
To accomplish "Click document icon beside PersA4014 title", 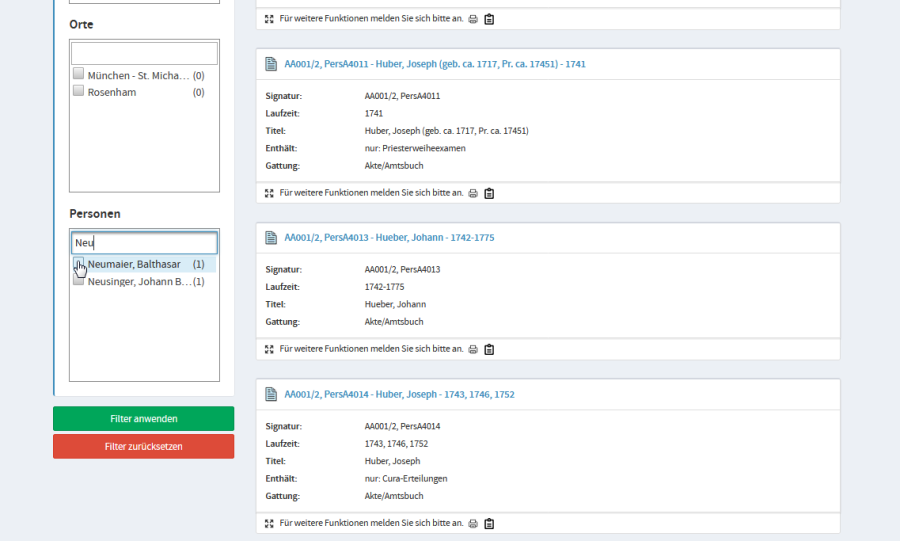I will tap(270, 394).
